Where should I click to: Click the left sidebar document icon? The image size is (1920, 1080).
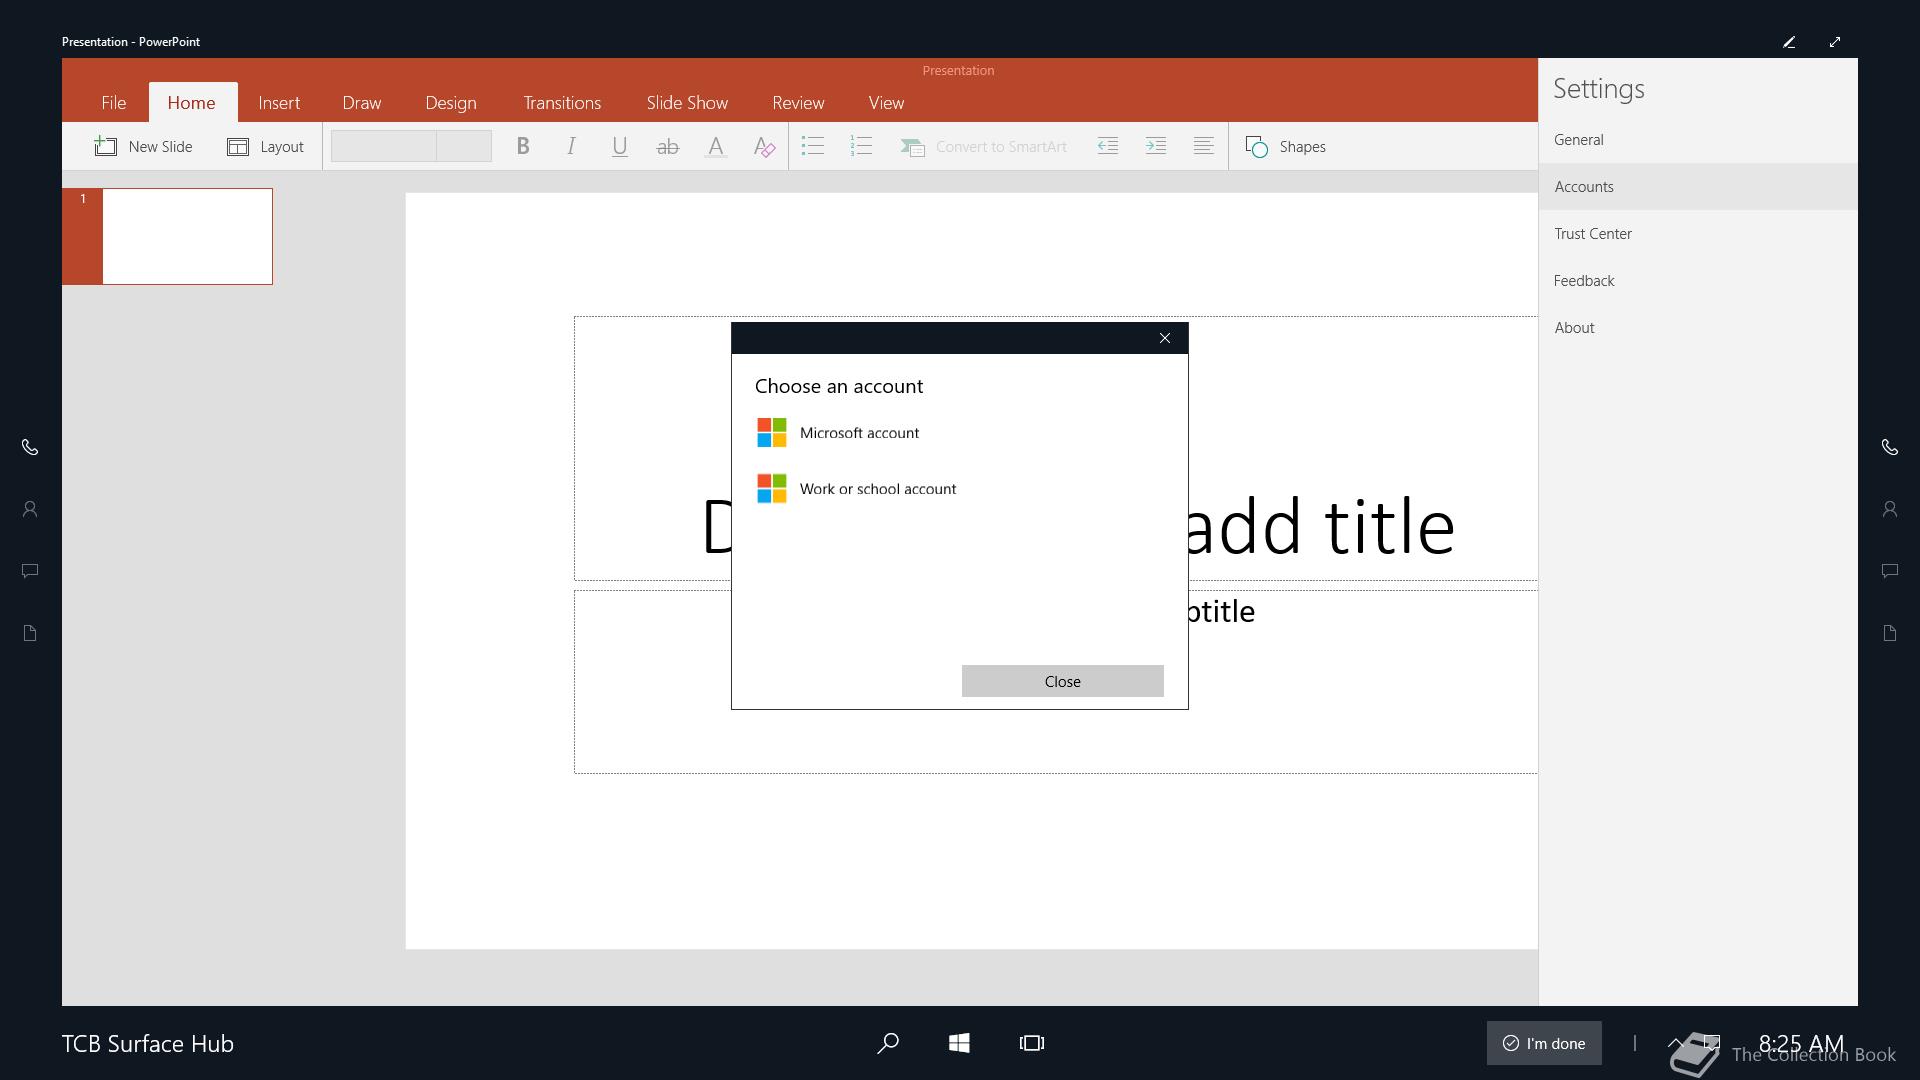pyautogui.click(x=30, y=633)
